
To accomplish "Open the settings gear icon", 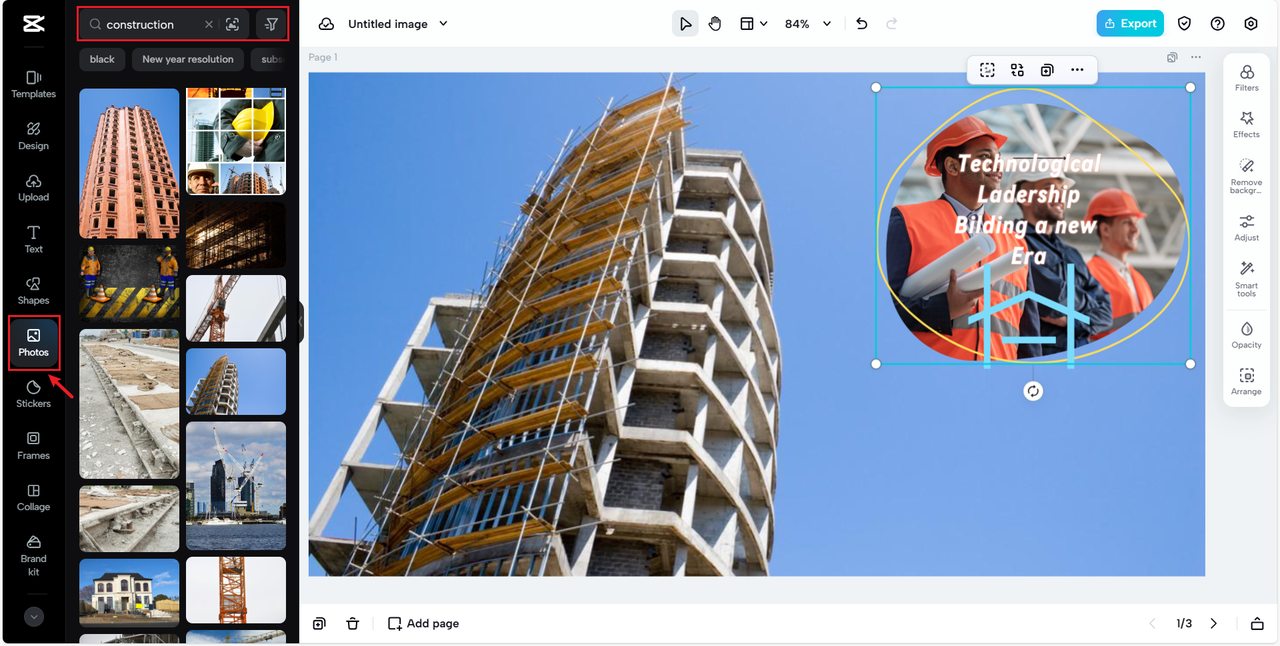I will [x=1251, y=24].
